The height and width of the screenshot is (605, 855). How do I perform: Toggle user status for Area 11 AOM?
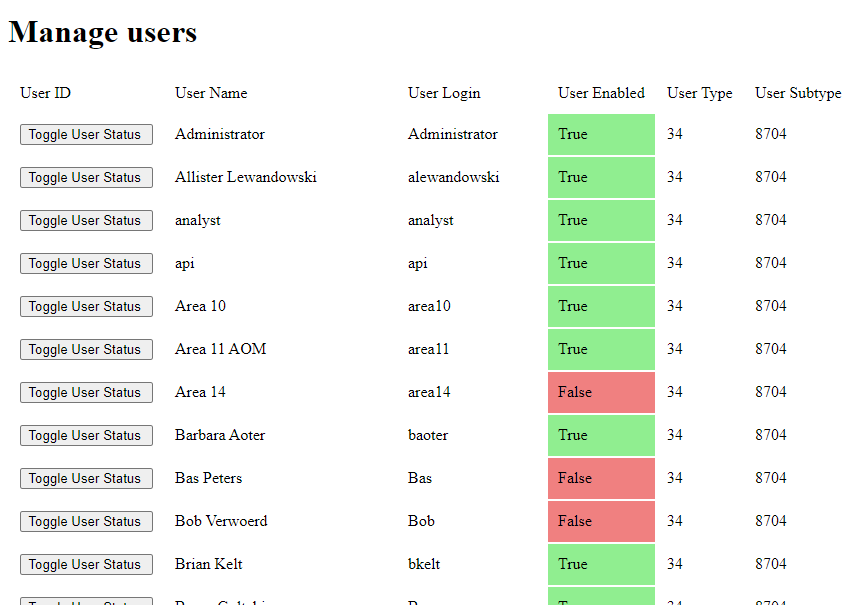(x=86, y=349)
